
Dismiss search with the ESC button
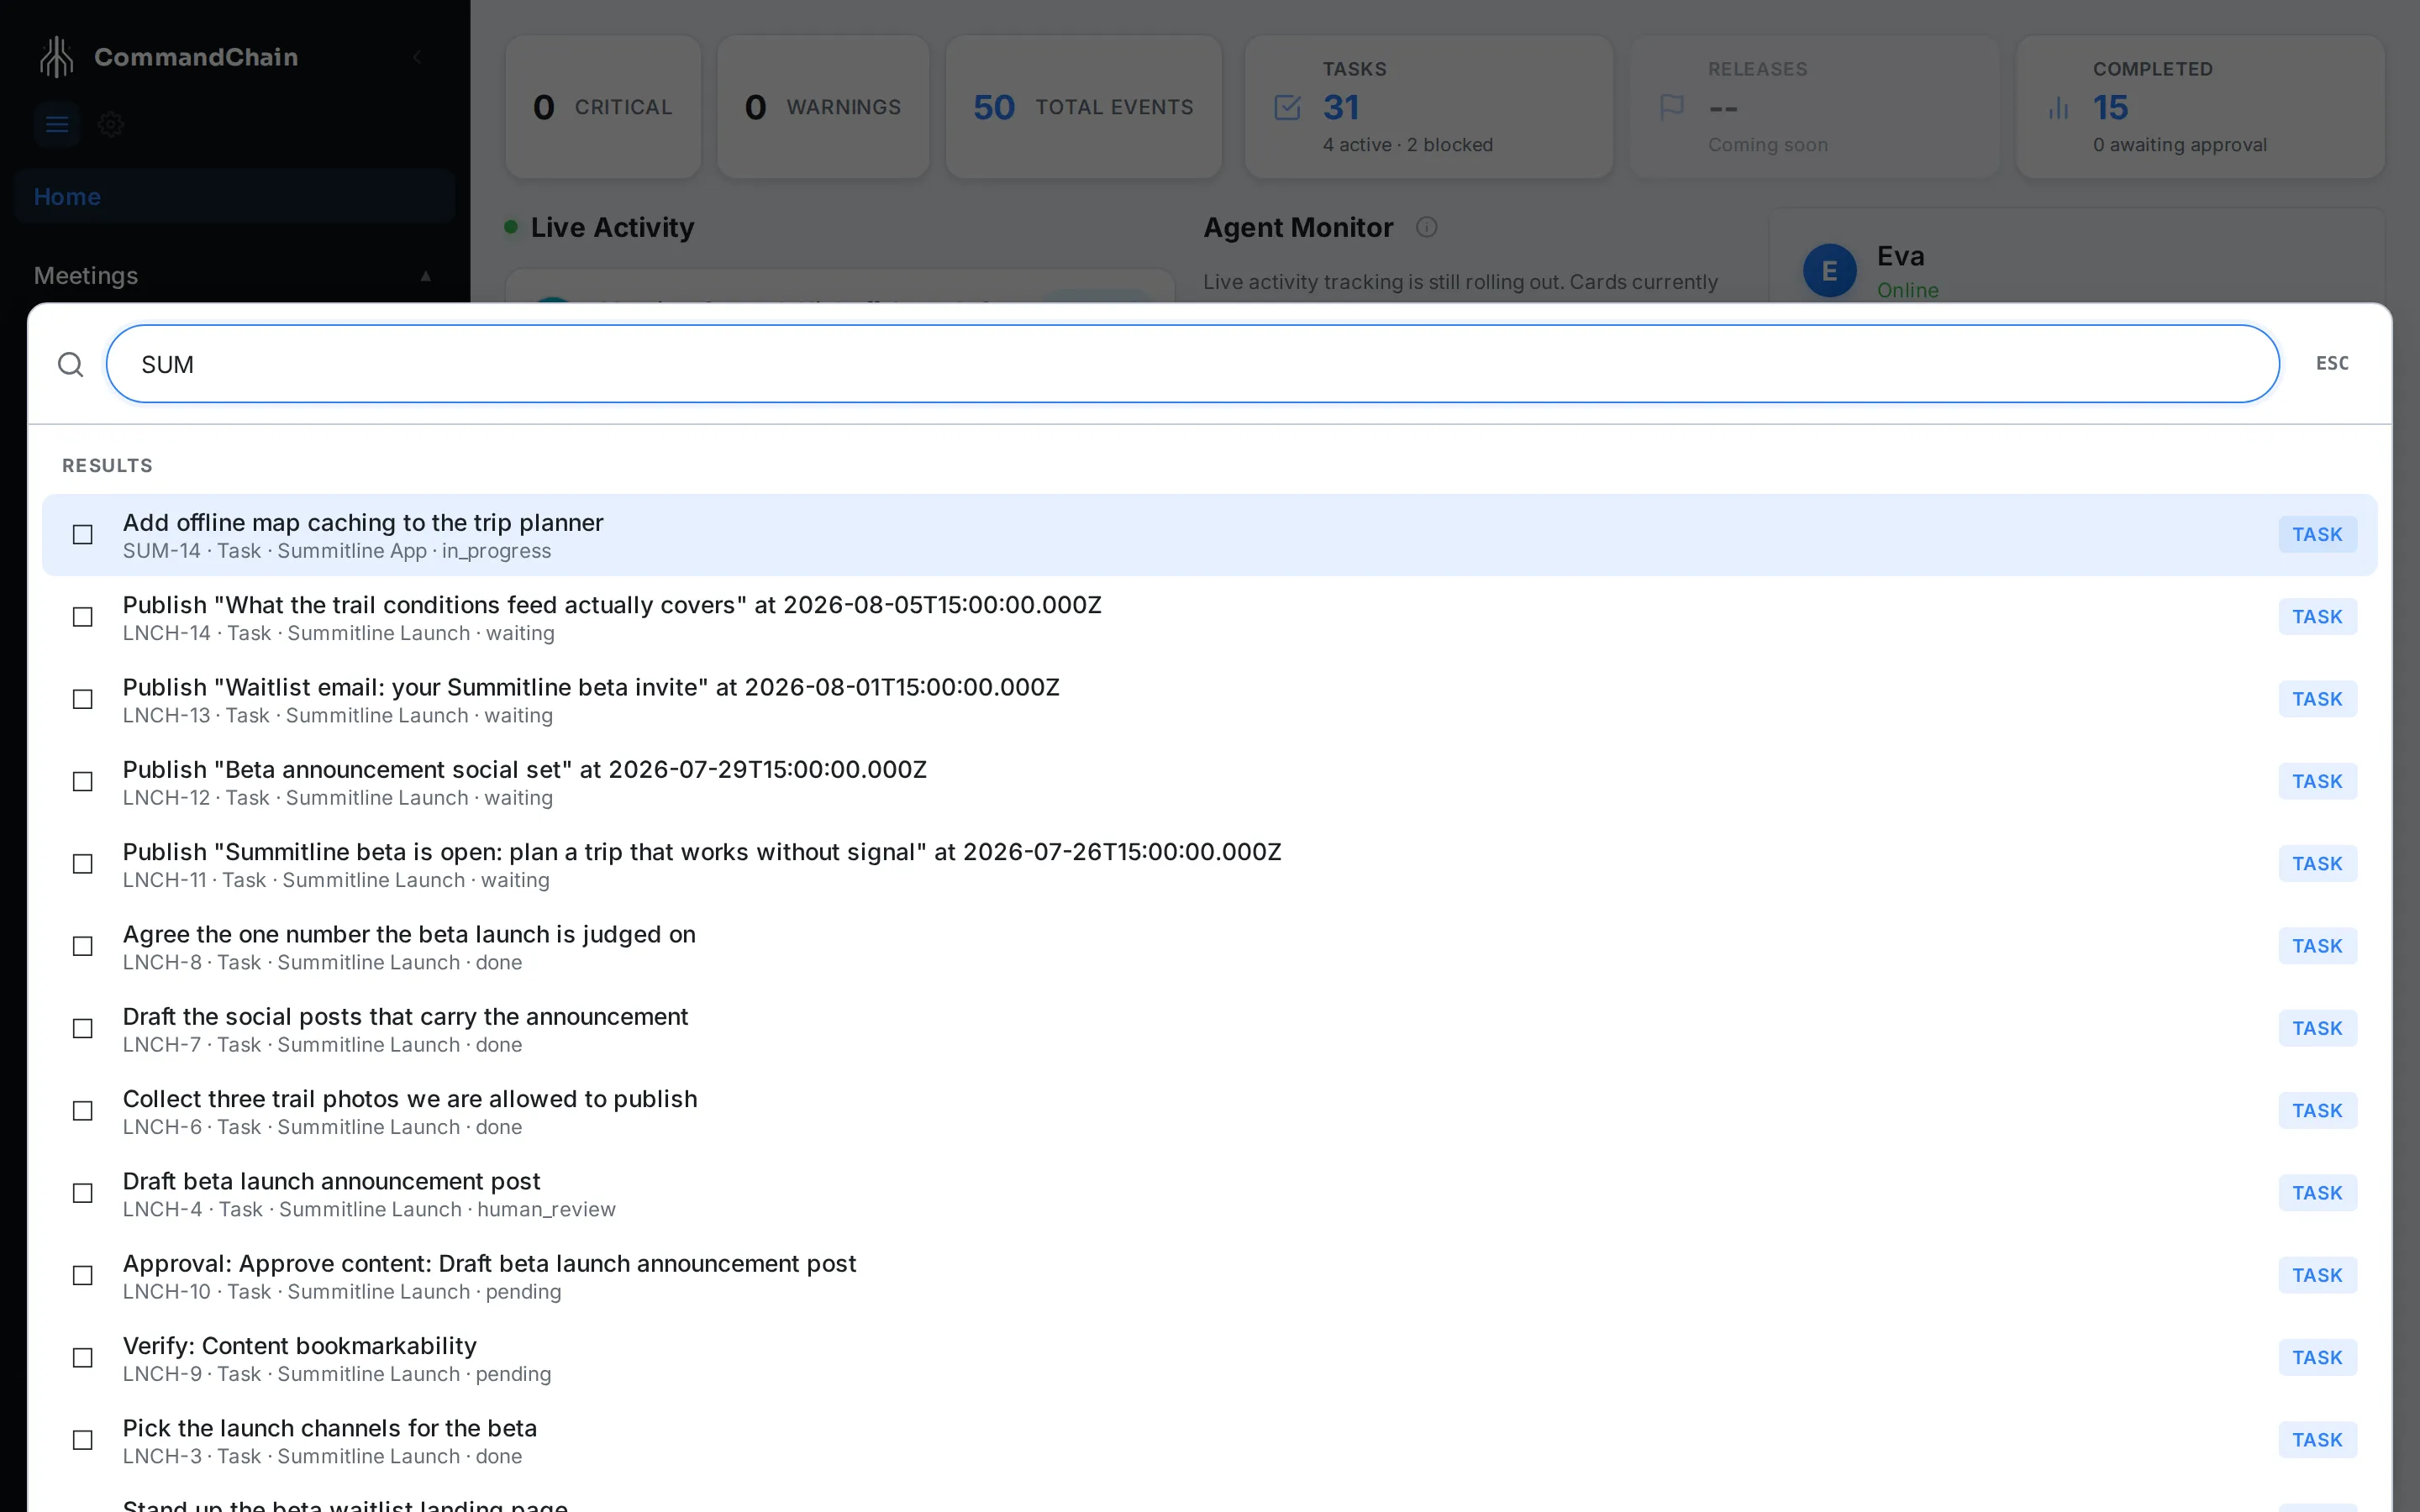pos(2332,363)
